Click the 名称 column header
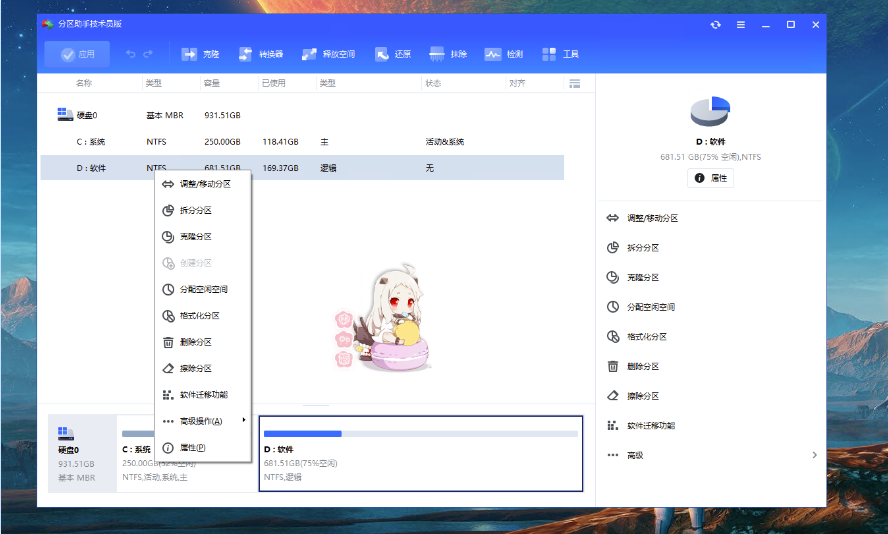Viewport: 888px width, 534px height. (x=84, y=83)
